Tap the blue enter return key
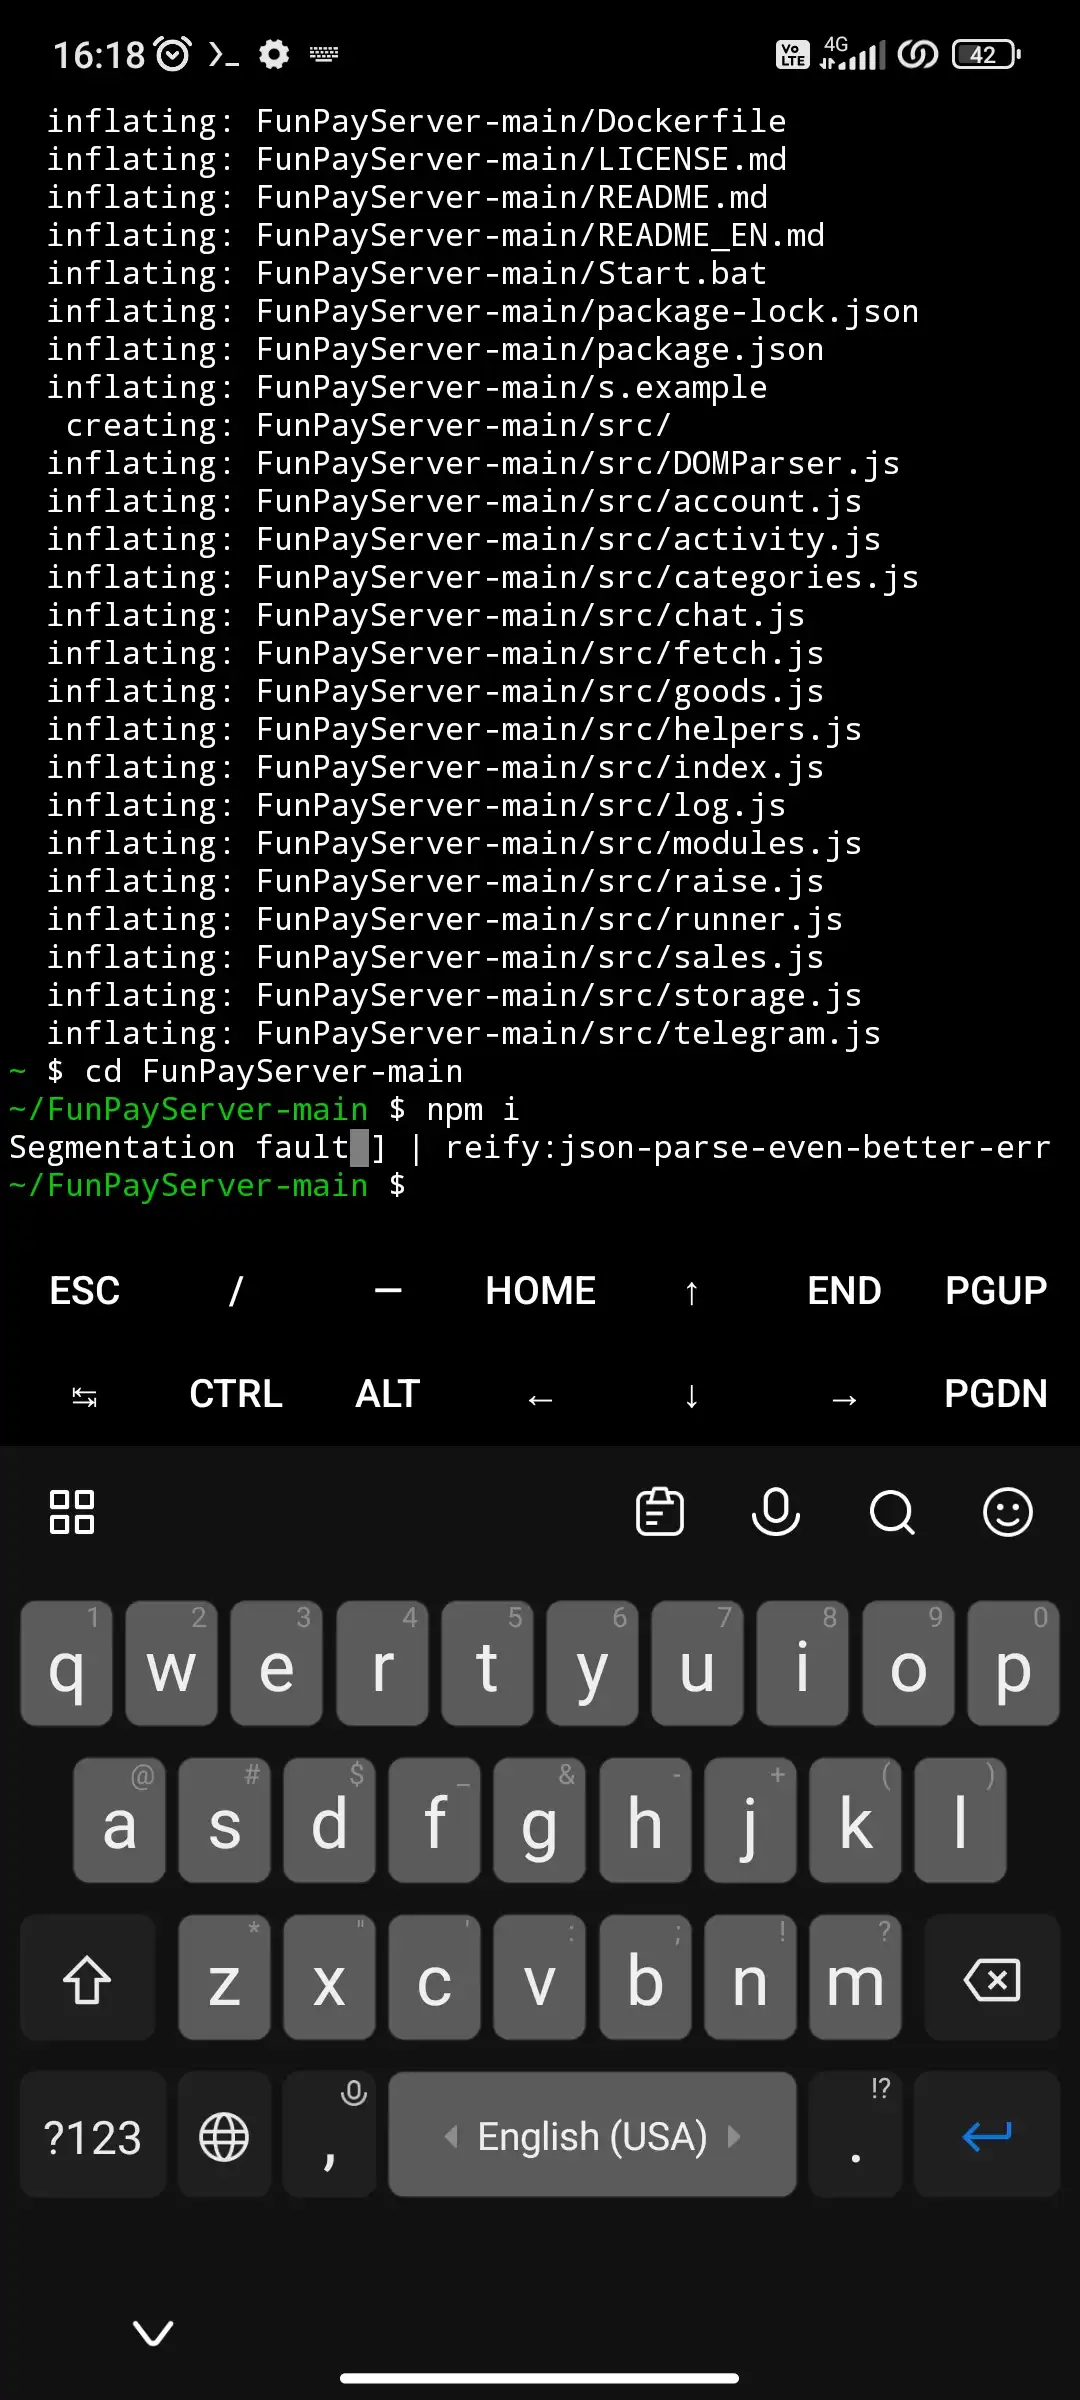Image resolution: width=1080 pixels, height=2400 pixels. click(986, 2137)
